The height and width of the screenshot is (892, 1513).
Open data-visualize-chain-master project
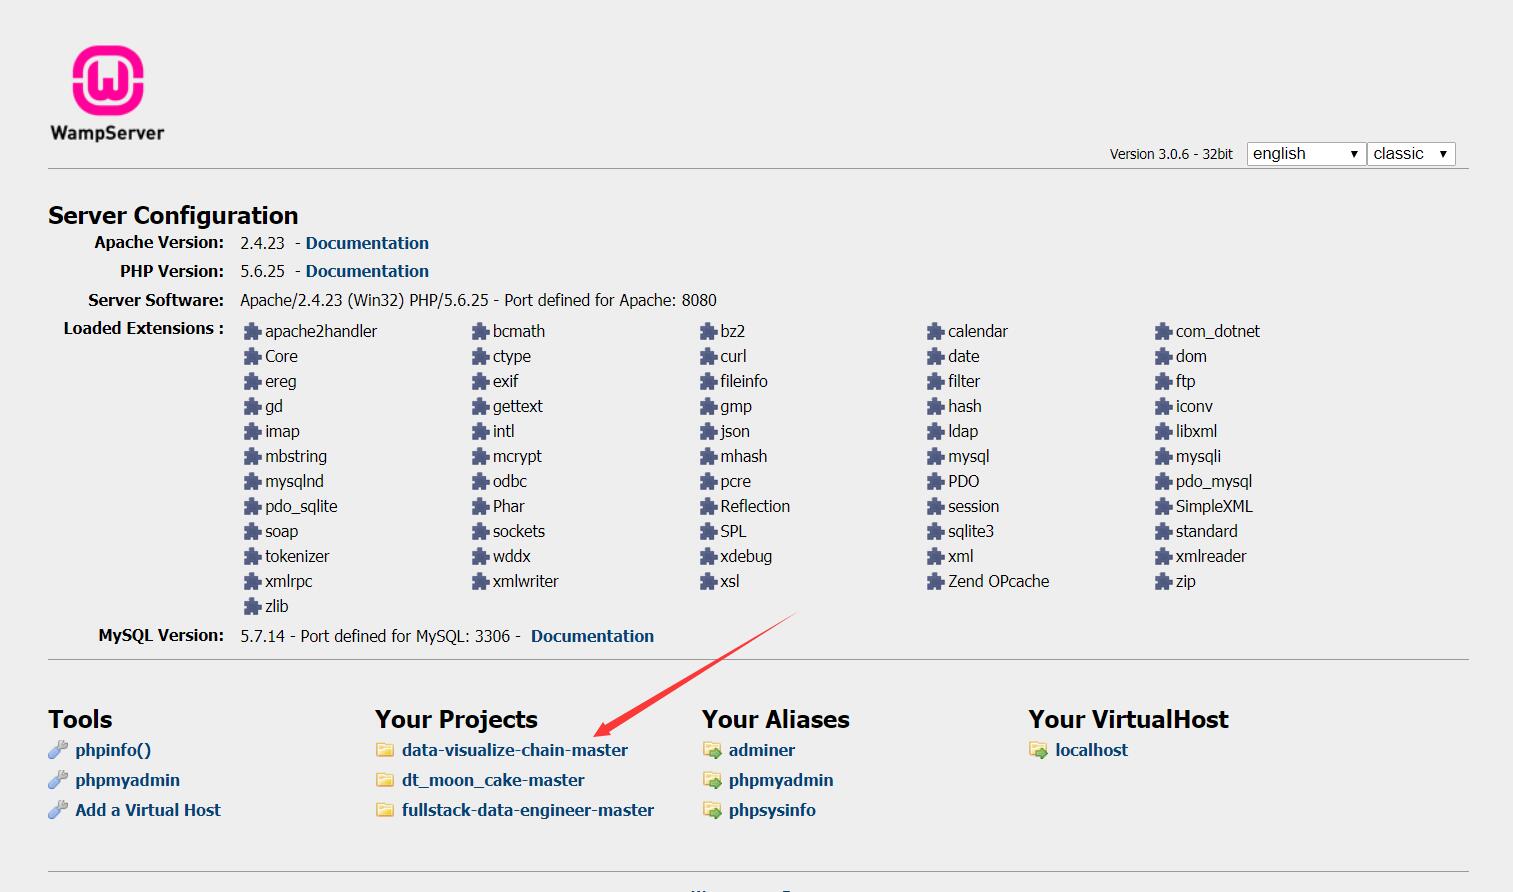coord(515,750)
